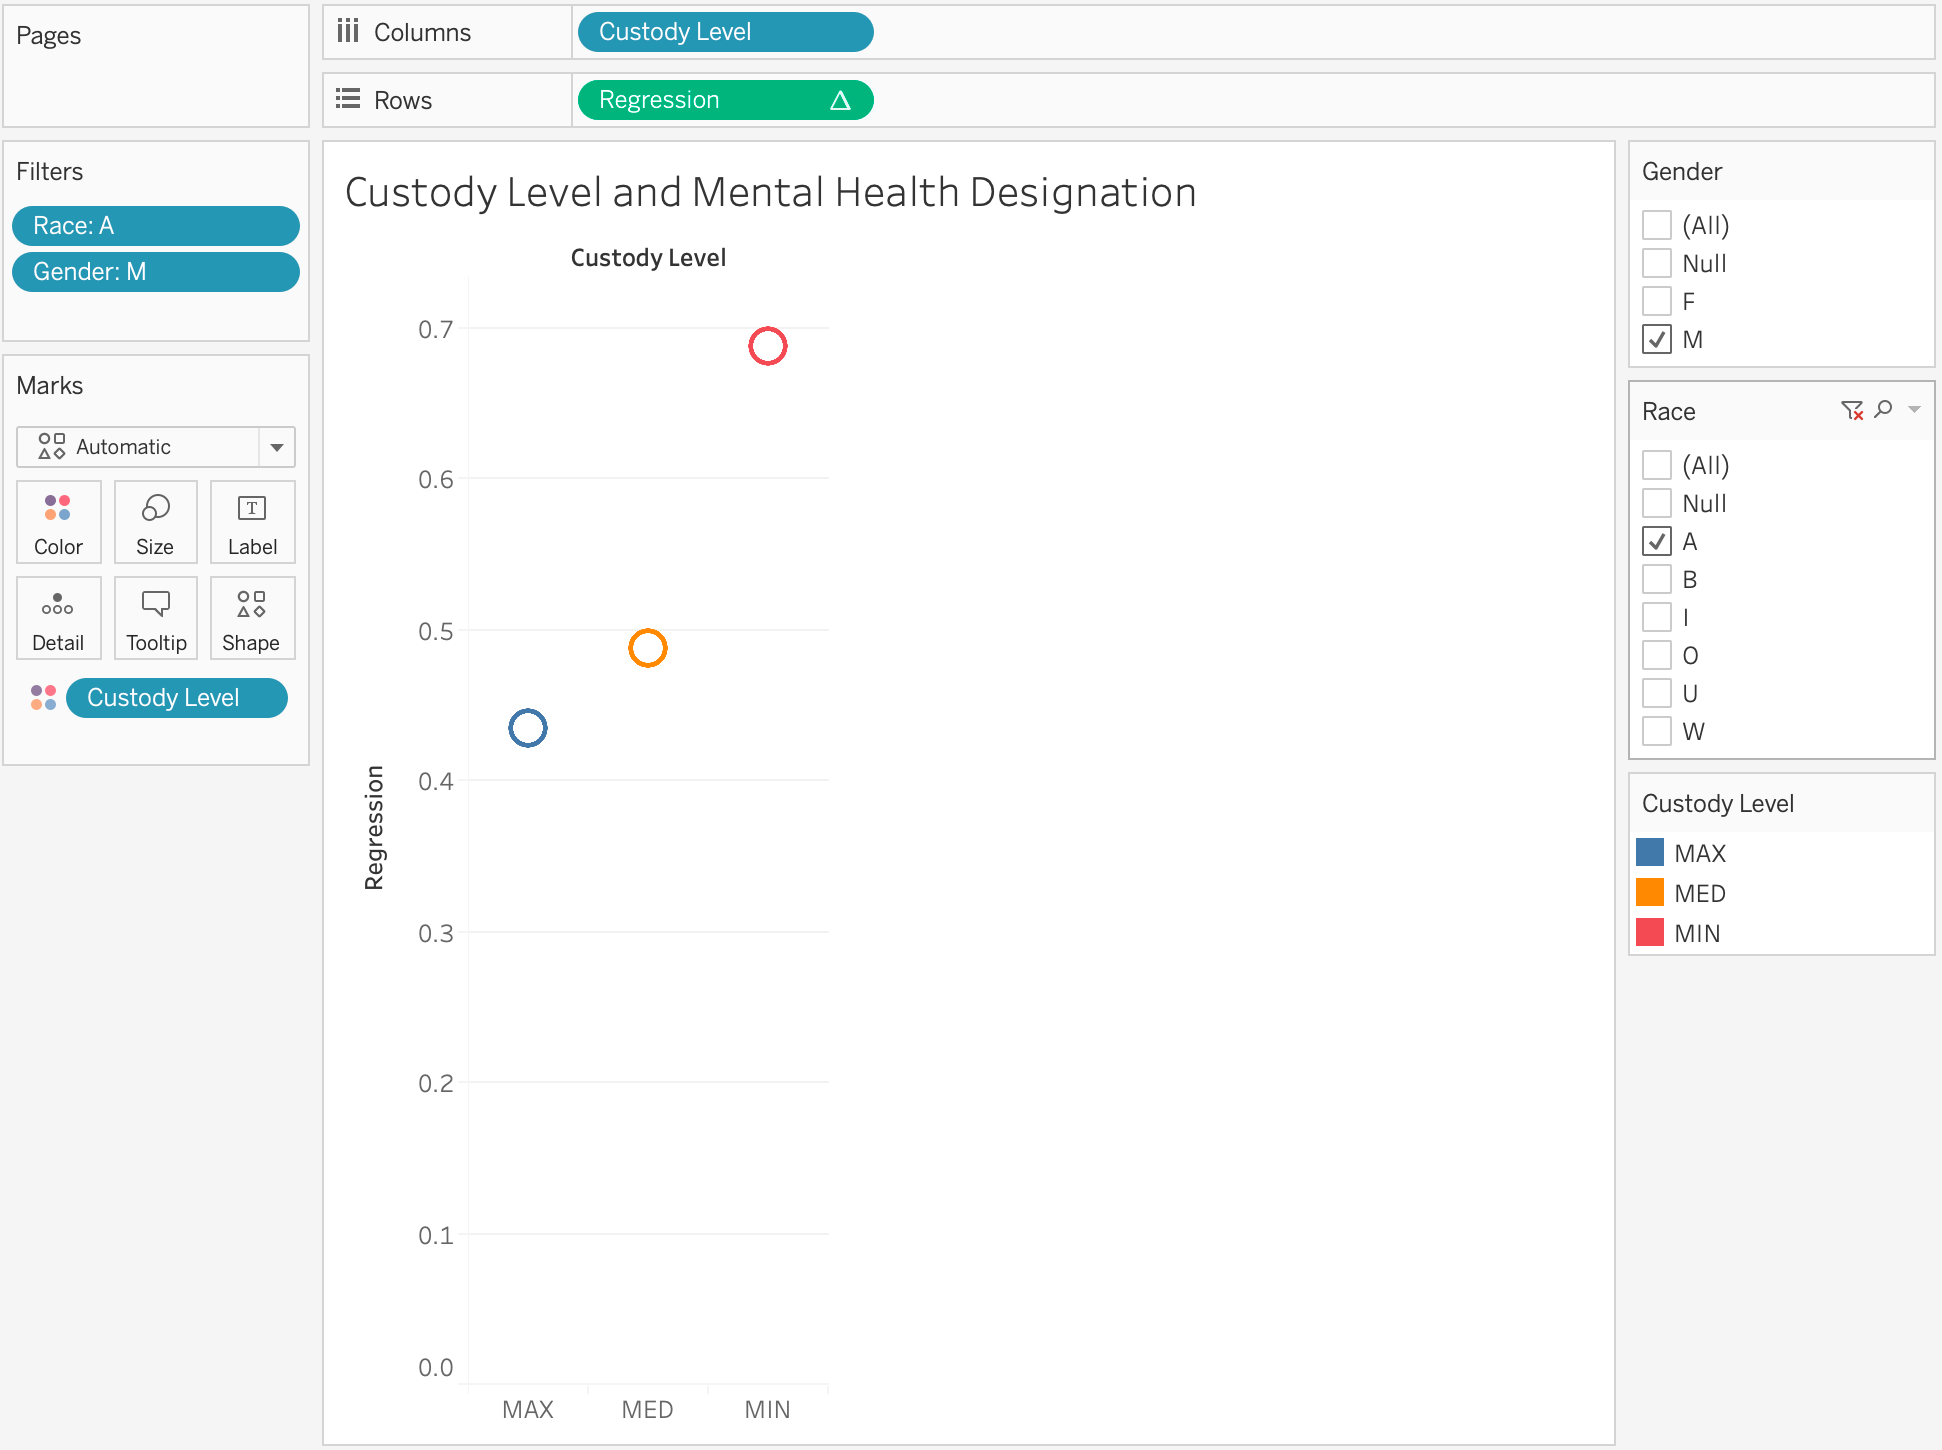Click the MIN red legend swatch
This screenshot has width=1942, height=1450.
tap(1650, 932)
